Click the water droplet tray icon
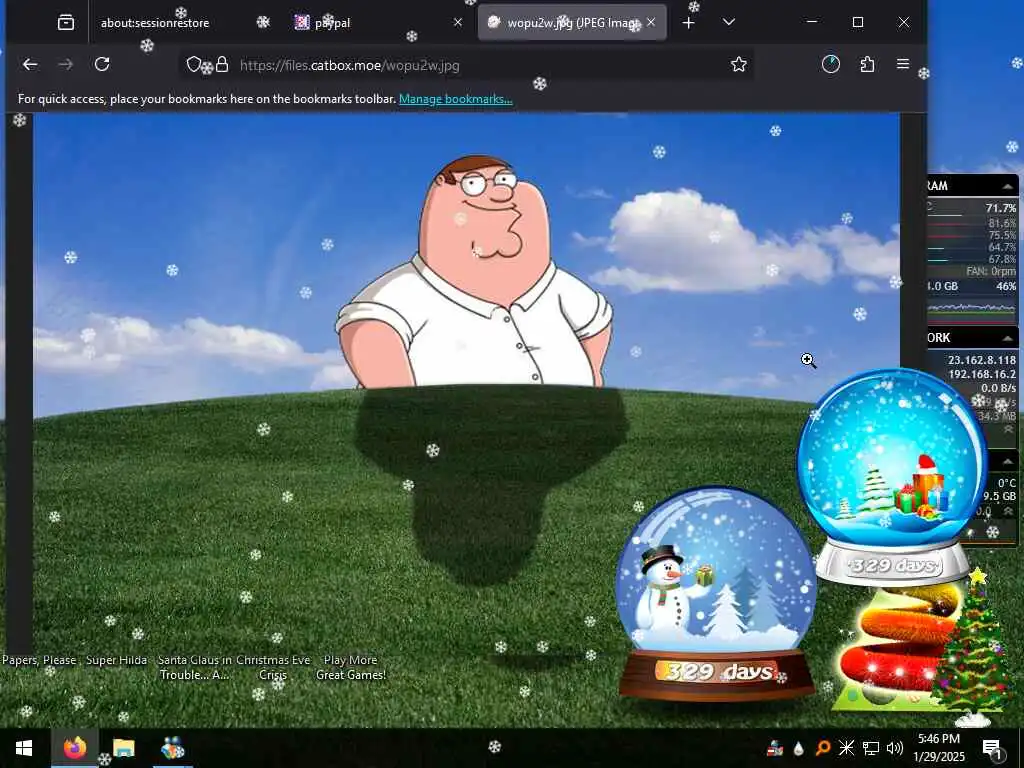This screenshot has height=768, width=1024. point(798,748)
